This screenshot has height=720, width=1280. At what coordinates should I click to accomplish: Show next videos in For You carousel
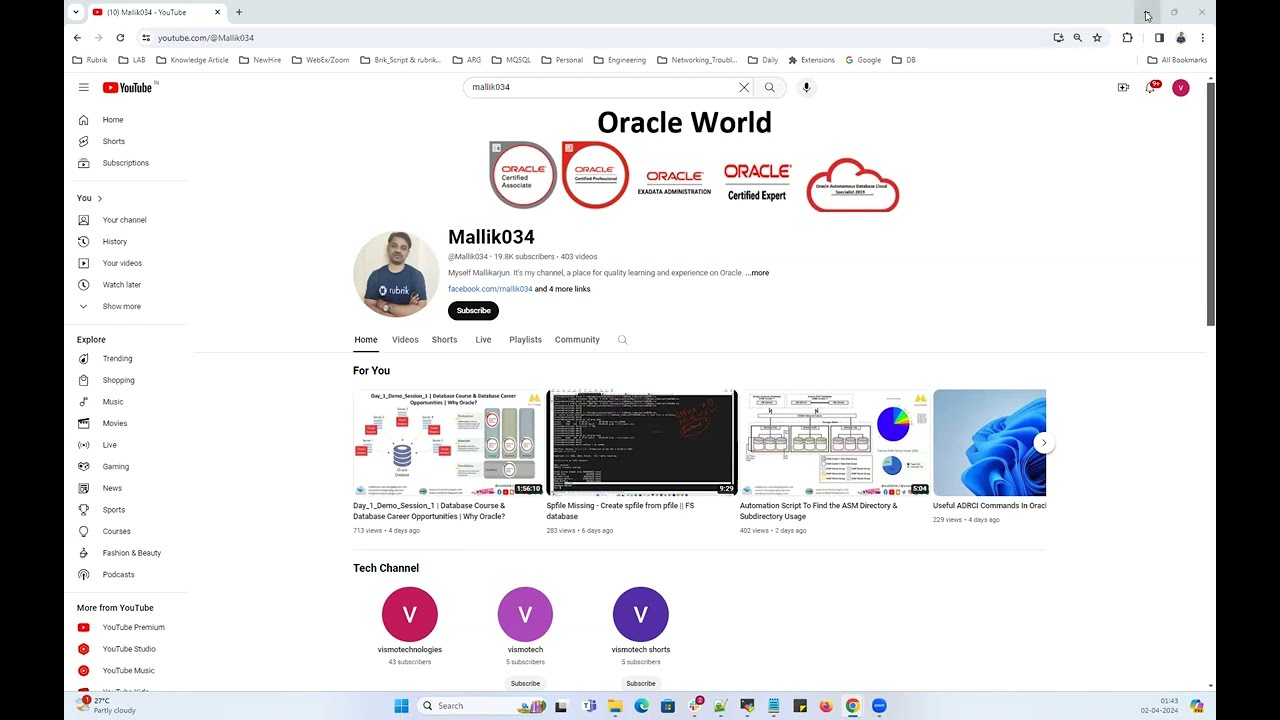coord(1044,443)
